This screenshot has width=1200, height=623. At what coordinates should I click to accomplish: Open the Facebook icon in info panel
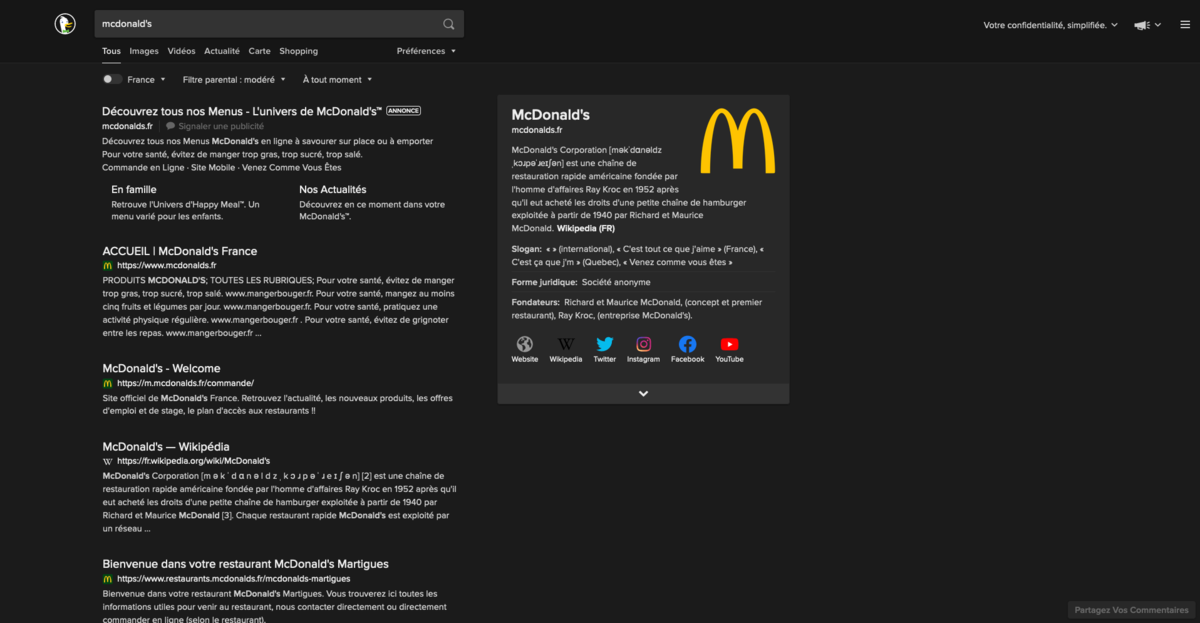(687, 344)
